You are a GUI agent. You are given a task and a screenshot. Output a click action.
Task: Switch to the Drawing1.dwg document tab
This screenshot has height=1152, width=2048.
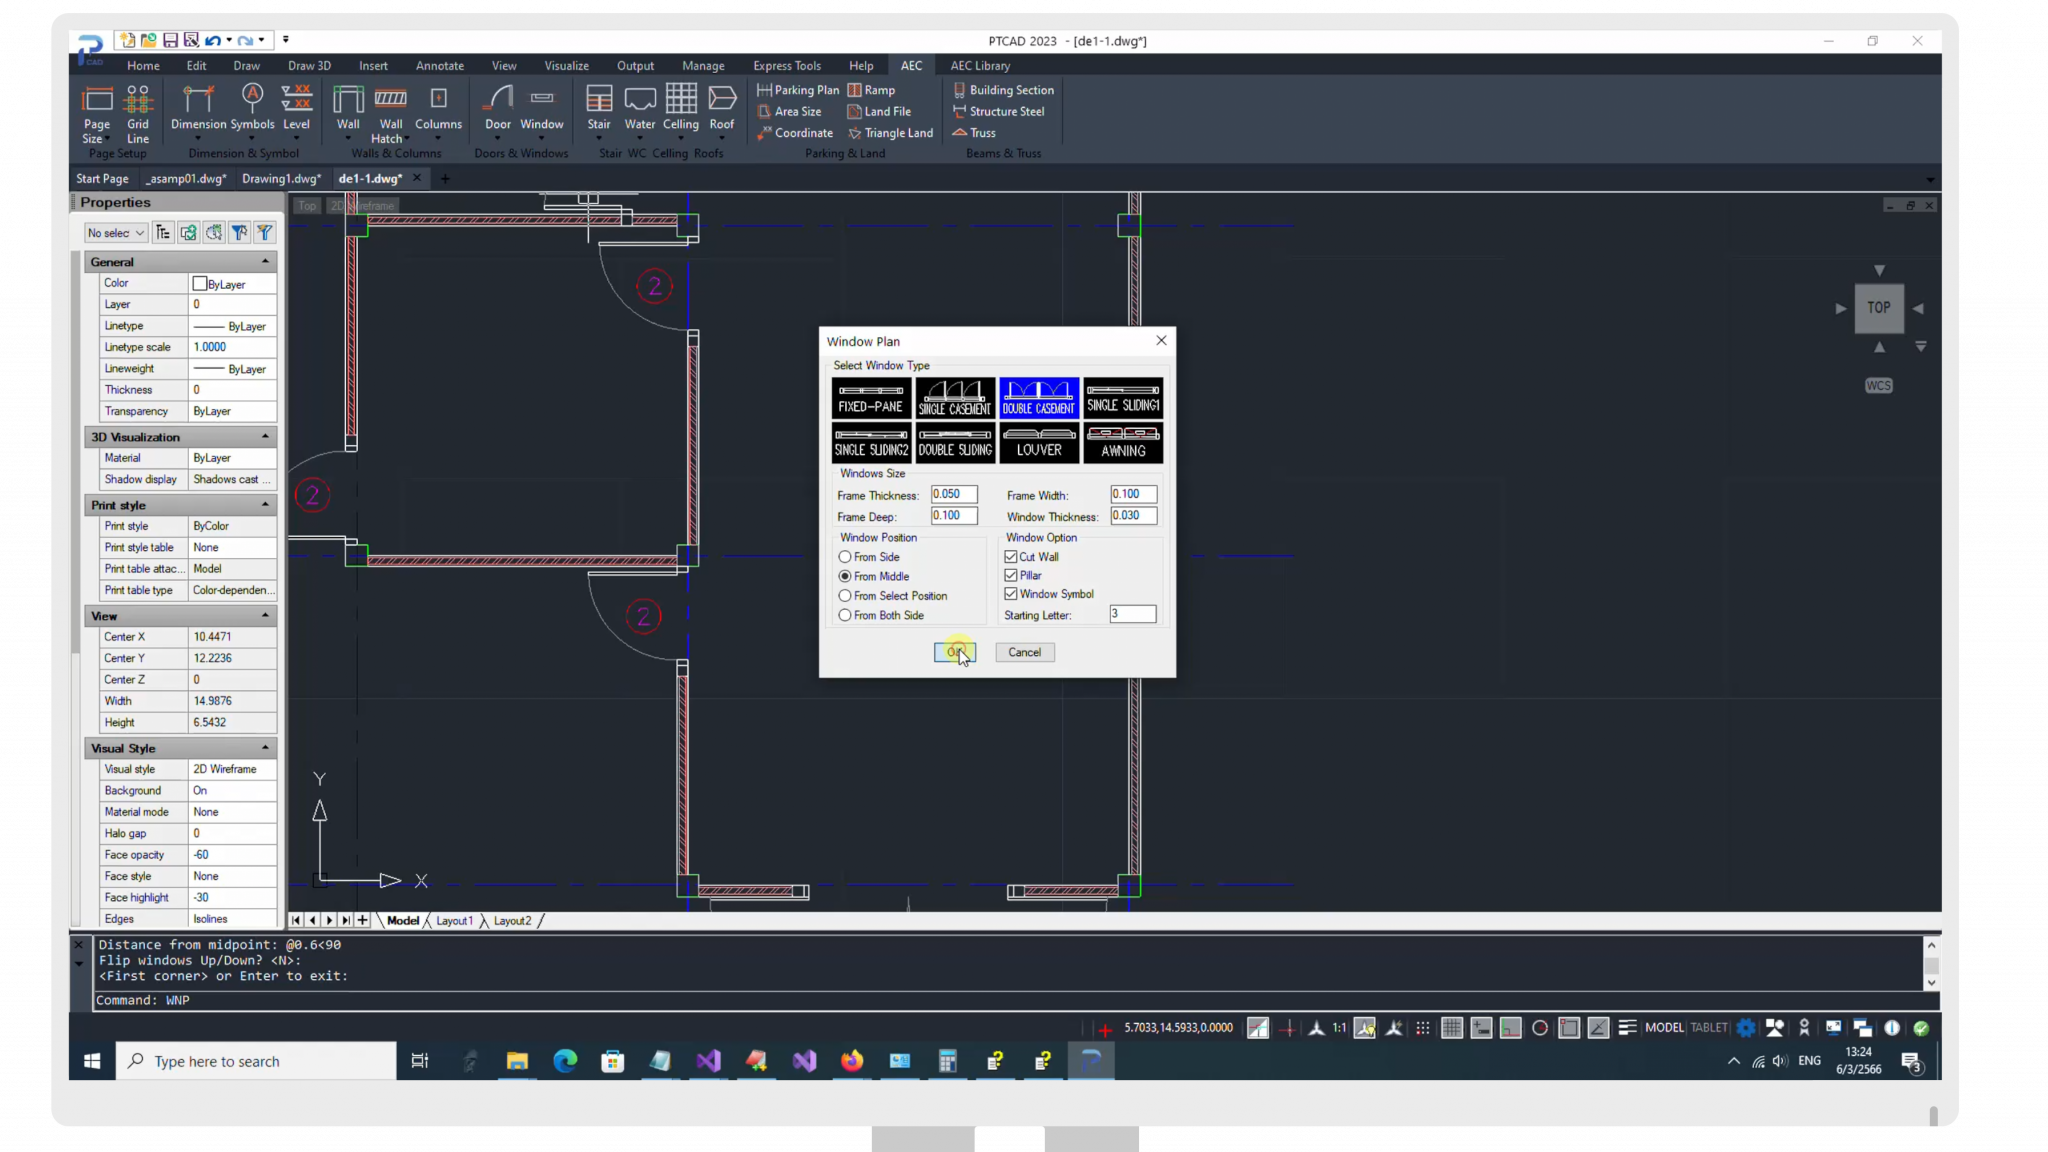click(x=281, y=179)
